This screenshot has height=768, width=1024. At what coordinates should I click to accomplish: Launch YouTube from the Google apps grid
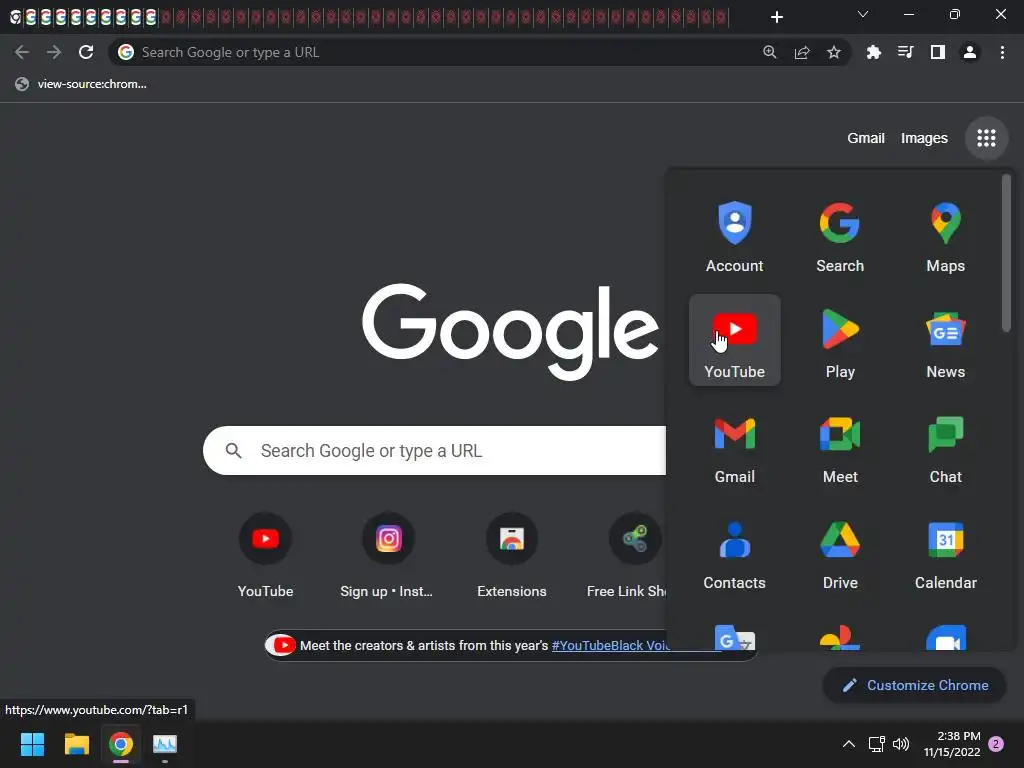[734, 340]
